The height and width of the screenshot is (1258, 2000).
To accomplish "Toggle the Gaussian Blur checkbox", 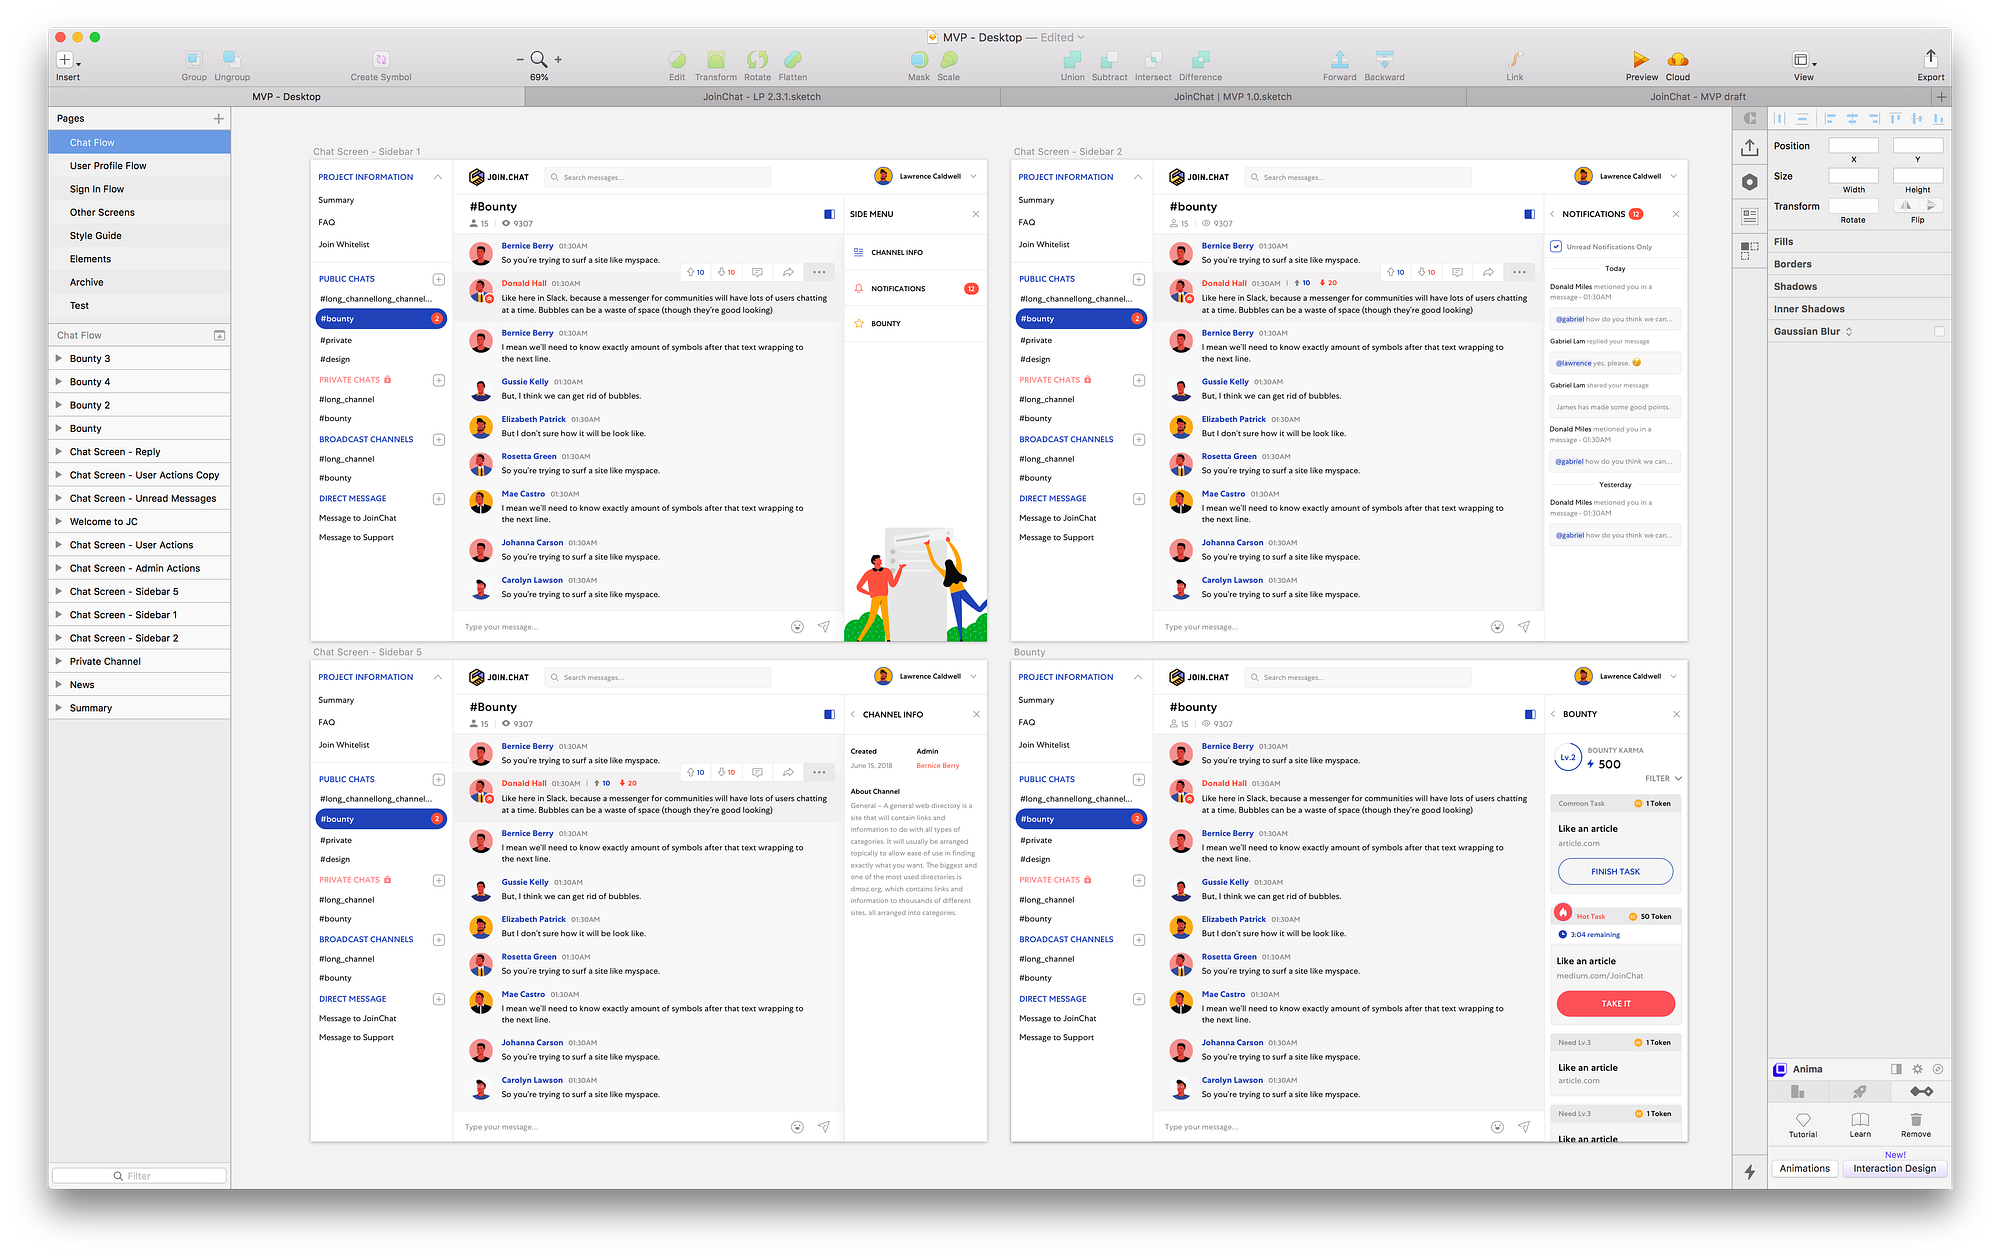I will click(1939, 331).
